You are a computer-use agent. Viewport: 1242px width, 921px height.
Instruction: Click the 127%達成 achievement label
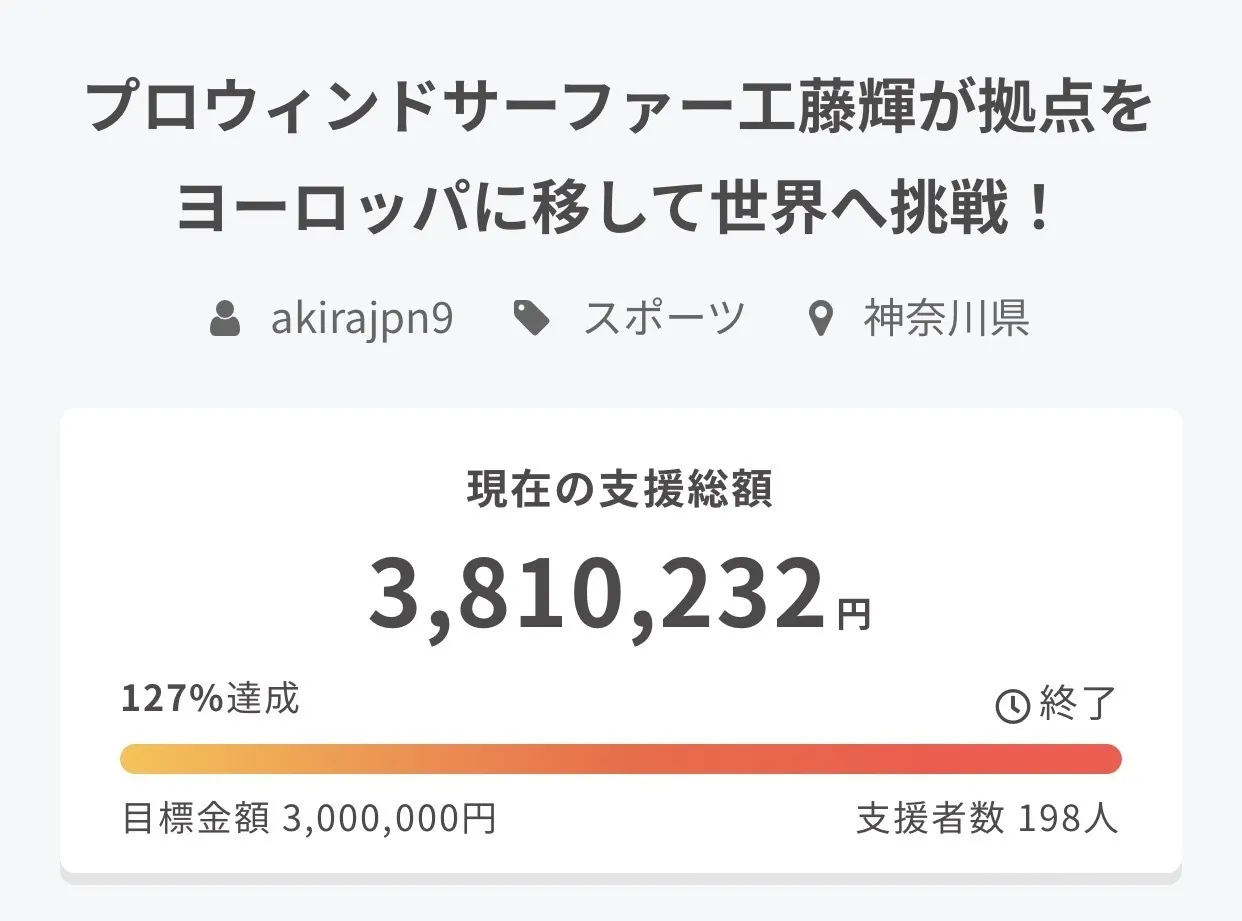point(210,699)
